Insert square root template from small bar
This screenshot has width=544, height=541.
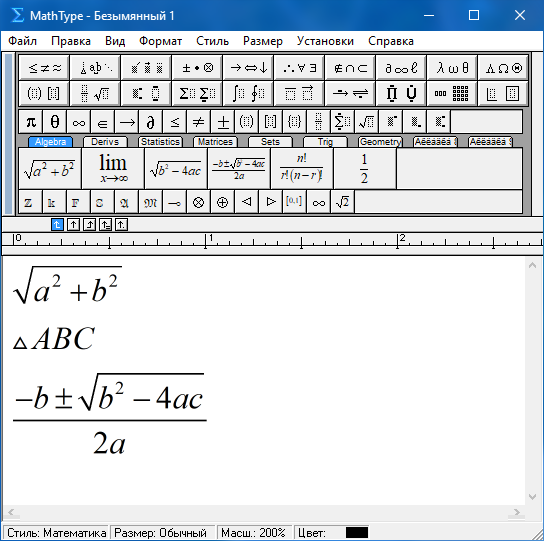(367, 122)
